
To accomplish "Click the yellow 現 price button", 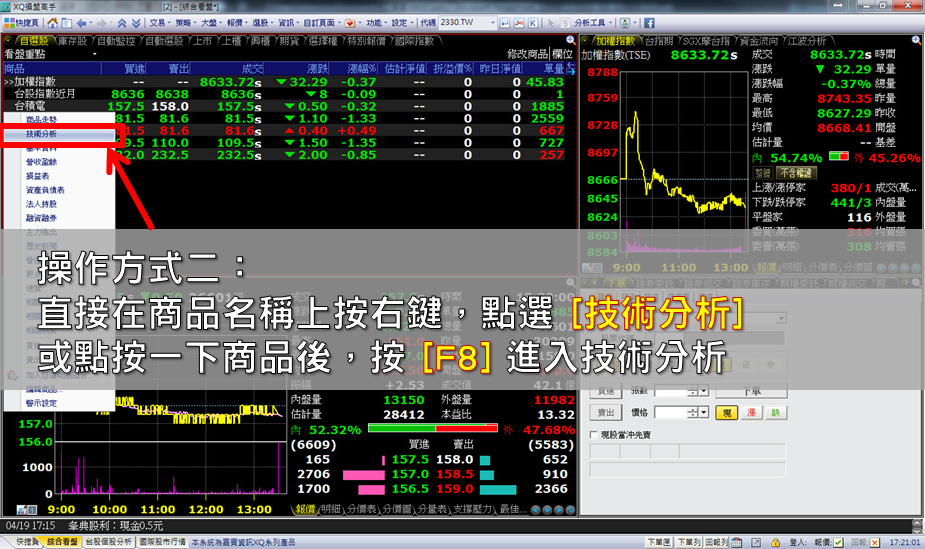I will pos(729,412).
